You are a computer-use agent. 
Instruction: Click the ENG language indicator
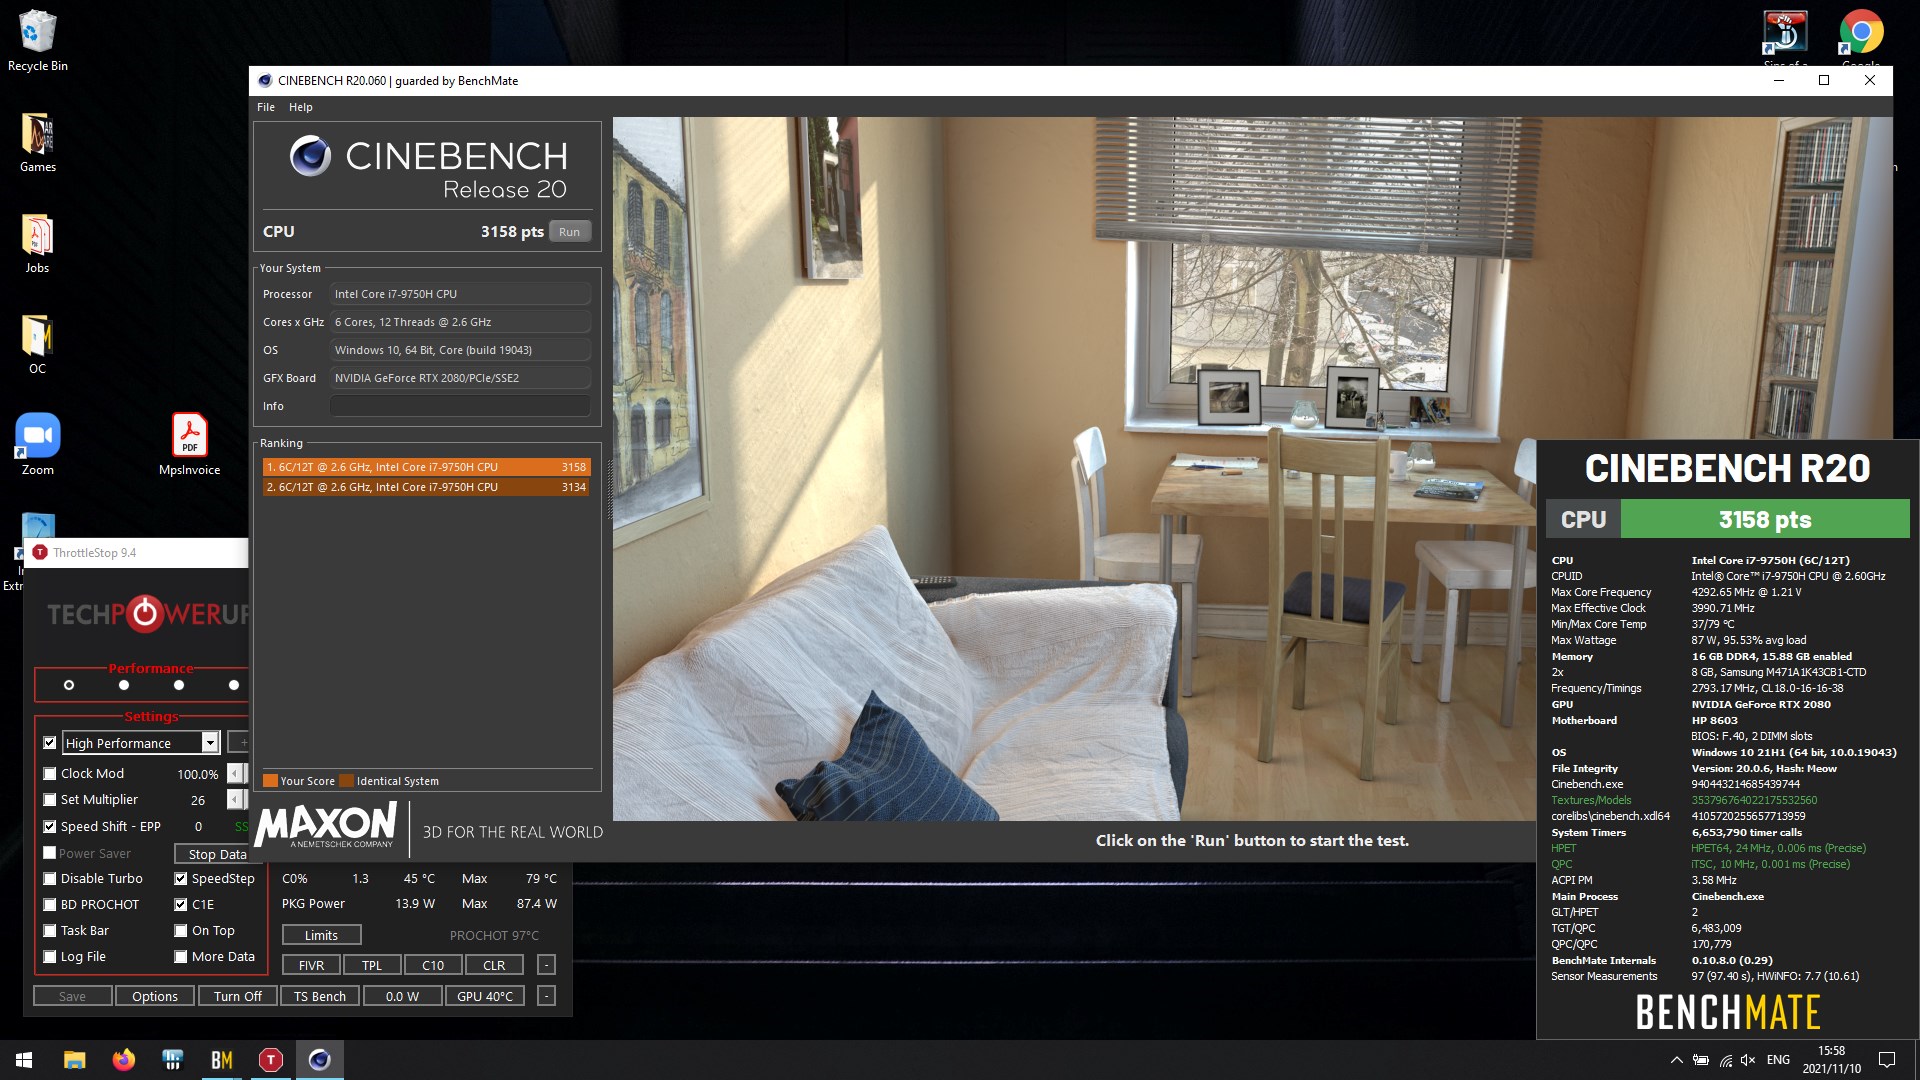click(x=1778, y=1060)
